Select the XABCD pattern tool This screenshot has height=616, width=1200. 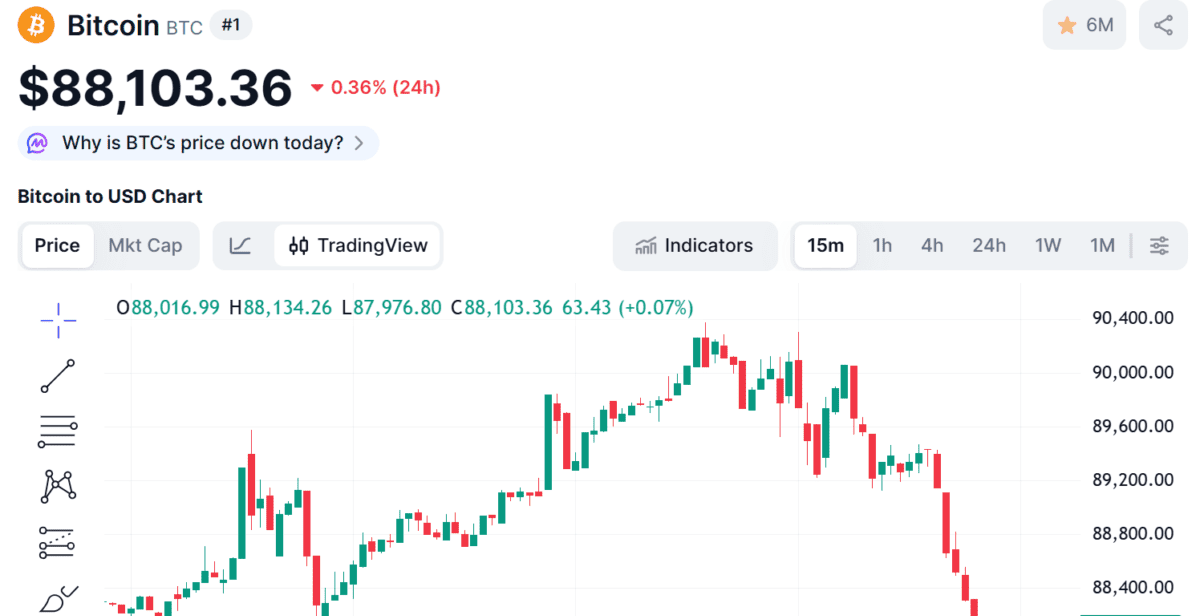click(58, 487)
